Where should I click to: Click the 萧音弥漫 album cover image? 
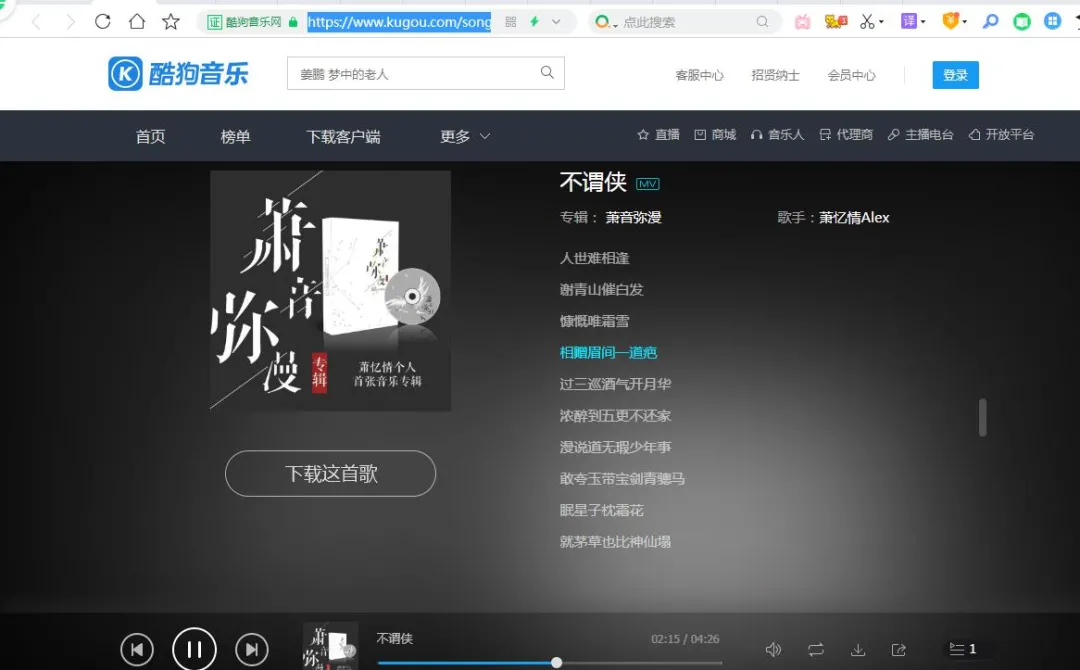[x=331, y=291]
